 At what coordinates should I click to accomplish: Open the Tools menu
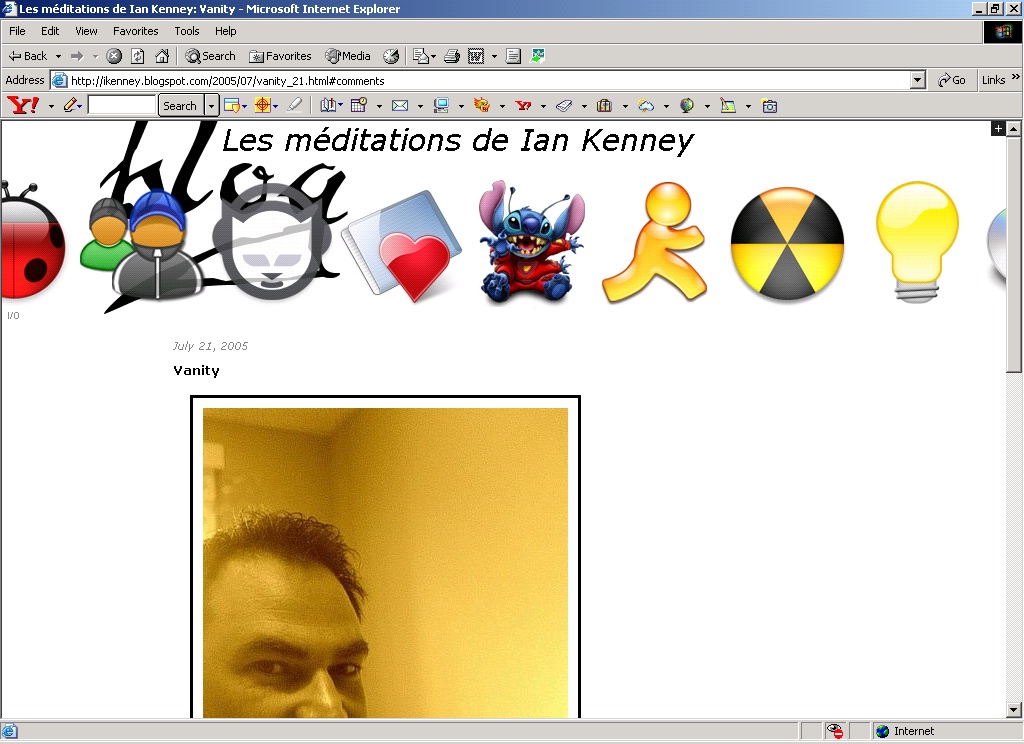point(187,31)
